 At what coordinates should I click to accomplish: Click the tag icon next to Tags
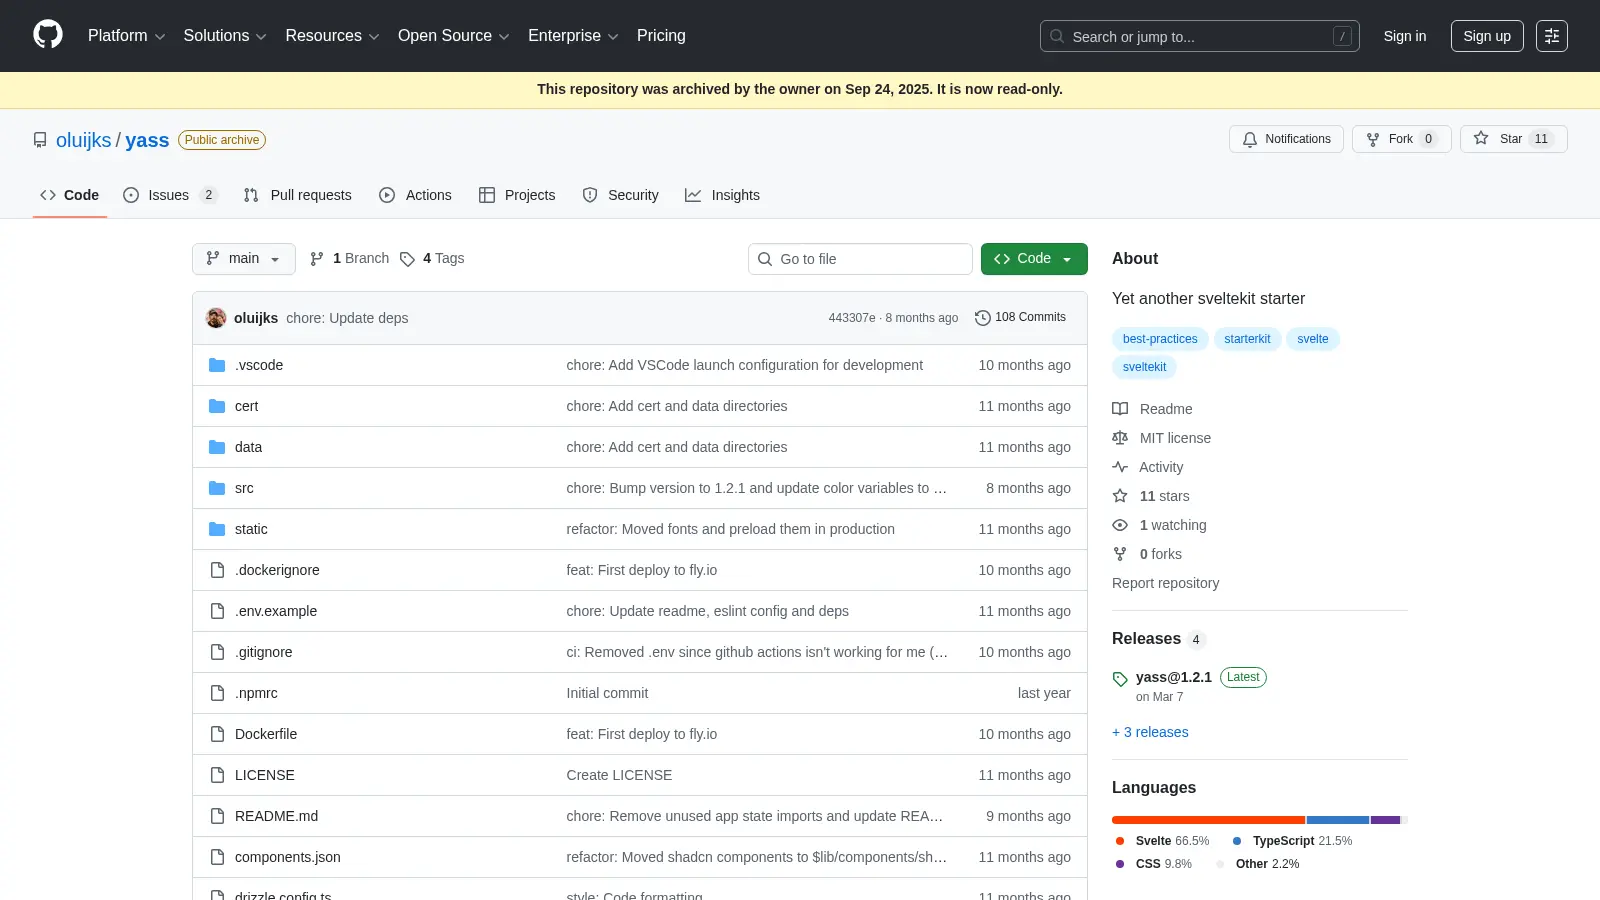point(407,259)
